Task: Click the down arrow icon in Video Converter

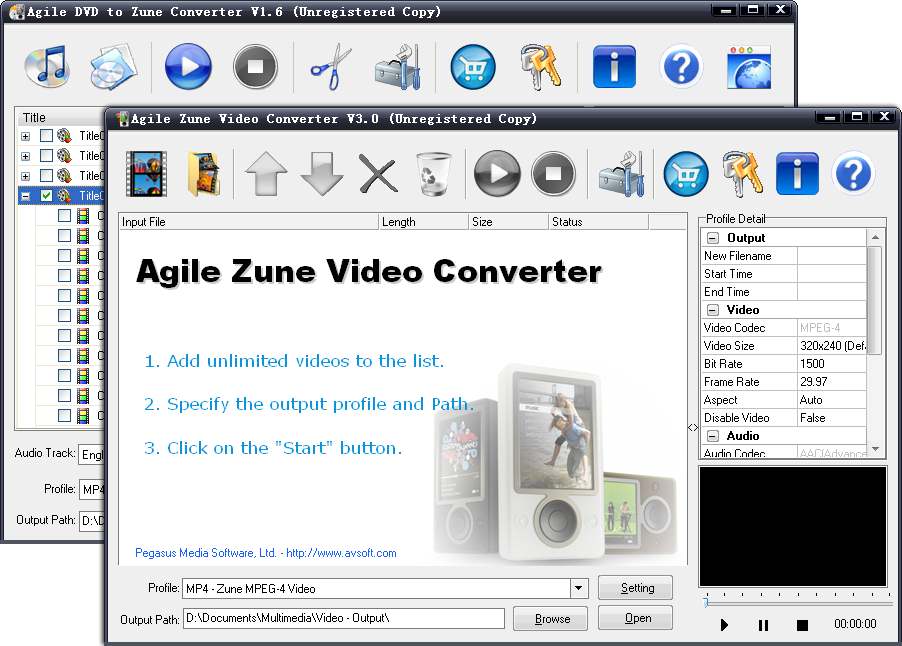Action: pos(322,173)
